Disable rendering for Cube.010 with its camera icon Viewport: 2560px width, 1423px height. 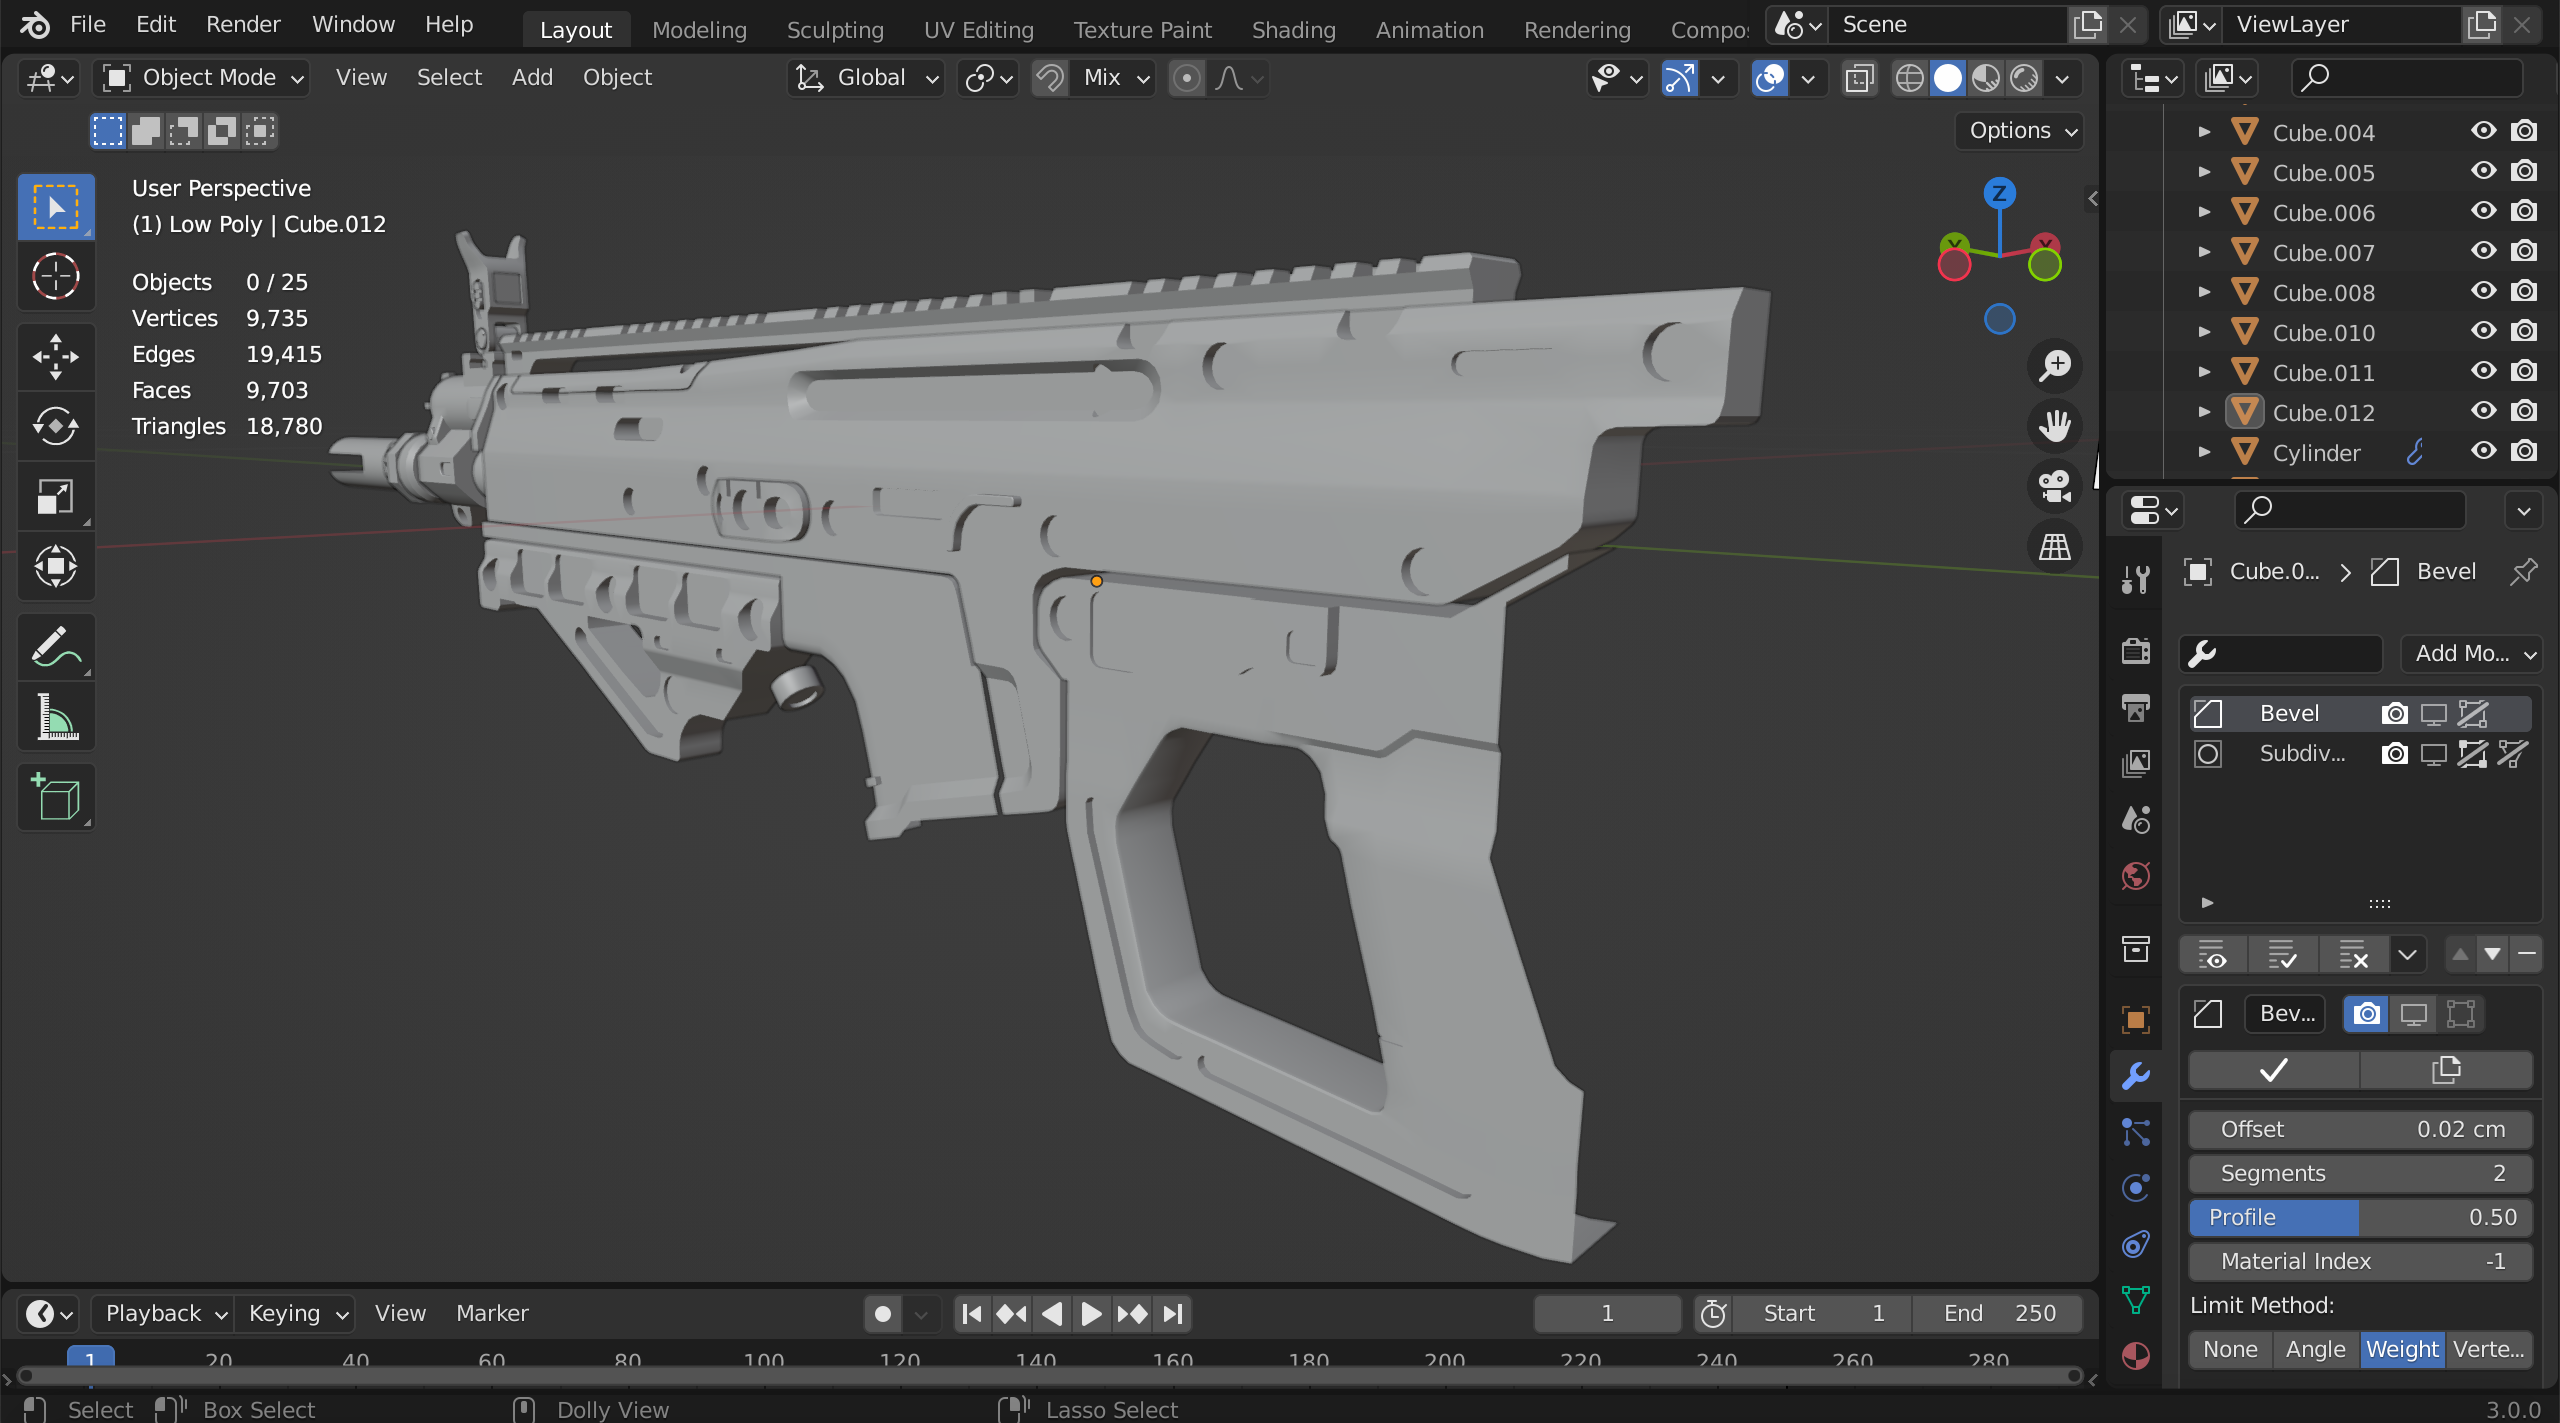pyautogui.click(x=2524, y=332)
